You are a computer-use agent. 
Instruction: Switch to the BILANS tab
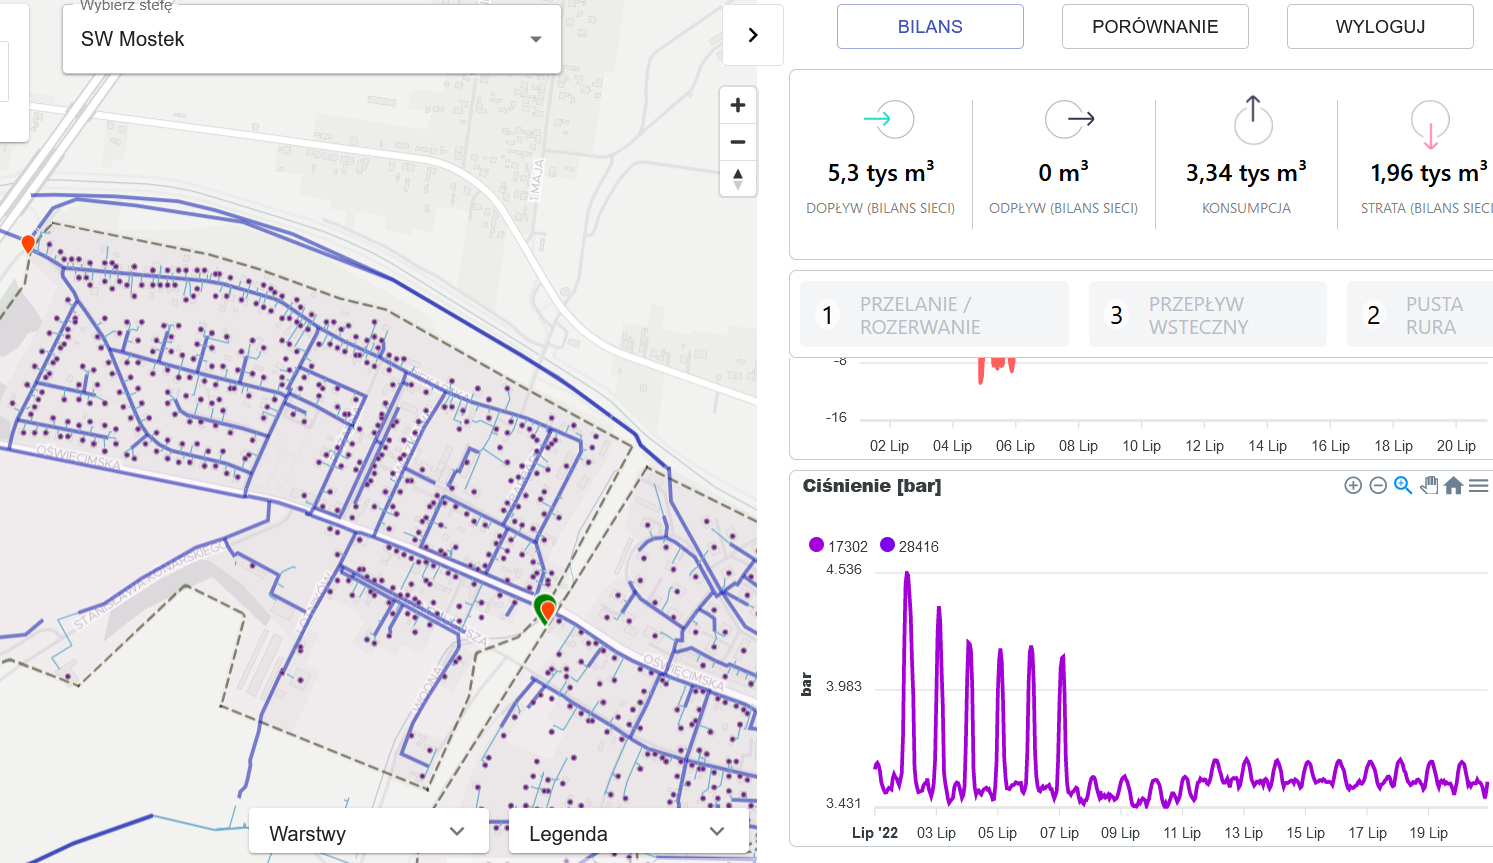[930, 27]
